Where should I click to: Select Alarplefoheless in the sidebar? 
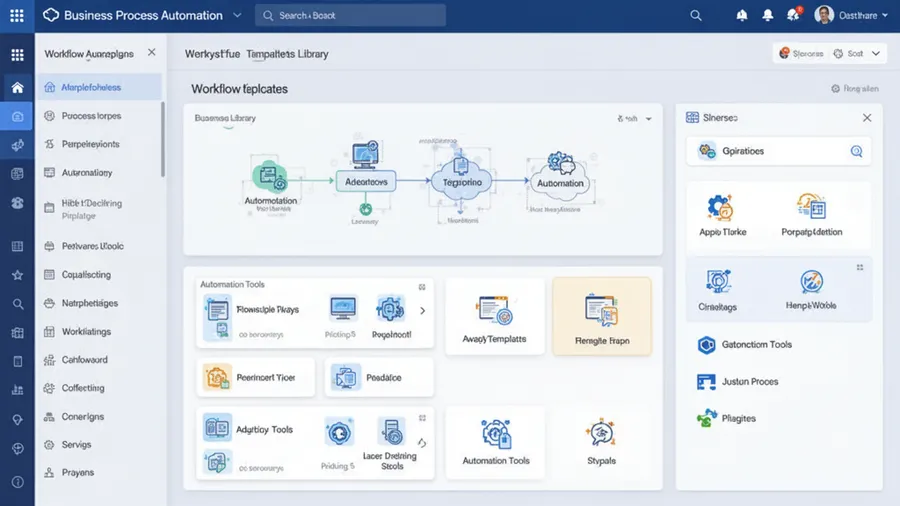99,87
